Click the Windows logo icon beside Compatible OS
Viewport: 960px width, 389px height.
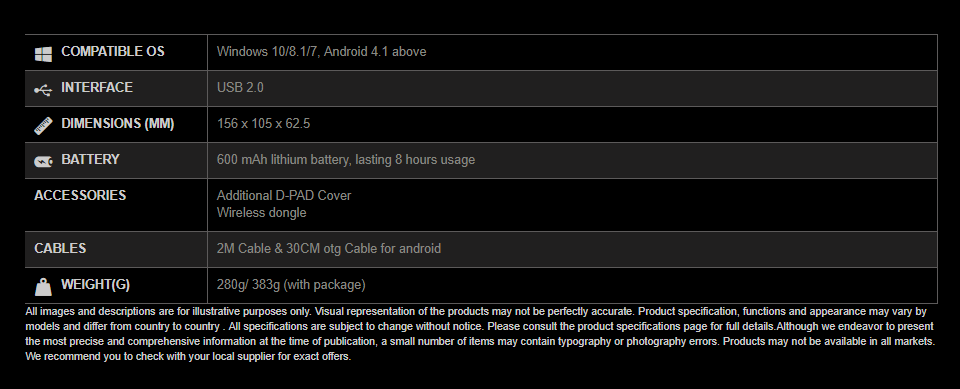(43, 54)
